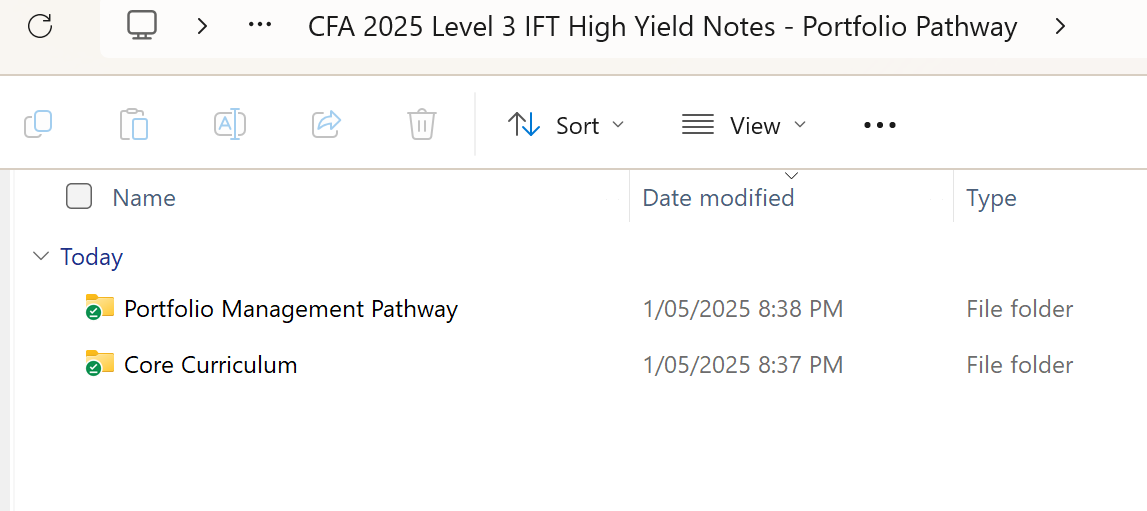
Task: Click the This PC monitor icon
Action: [x=142, y=26]
